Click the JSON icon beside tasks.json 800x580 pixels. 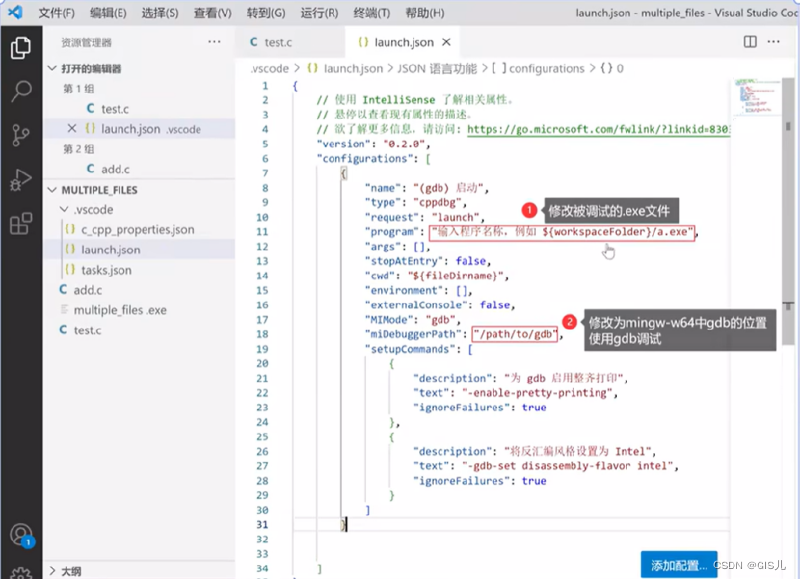pyautogui.click(x=70, y=269)
